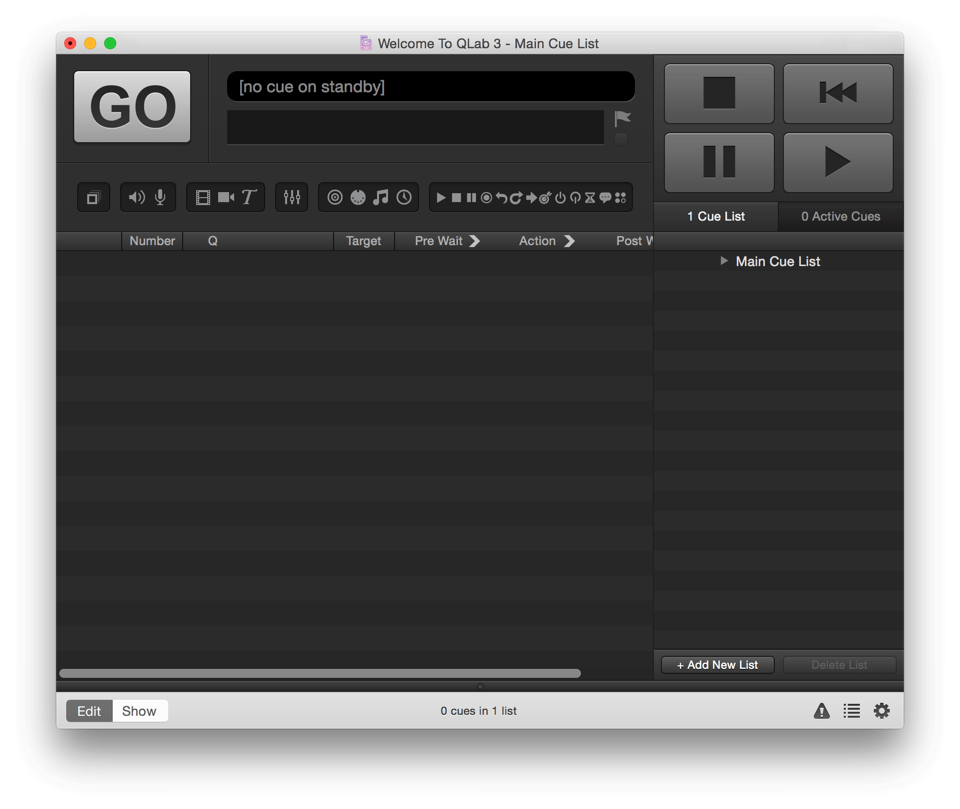Insert a Timecode cue using clock icon

click(x=404, y=198)
